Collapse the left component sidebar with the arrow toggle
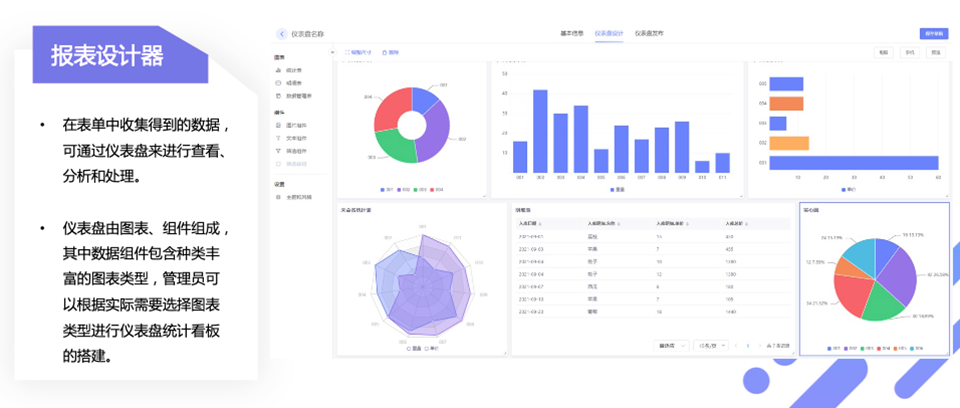The image size is (960, 408). (333, 53)
